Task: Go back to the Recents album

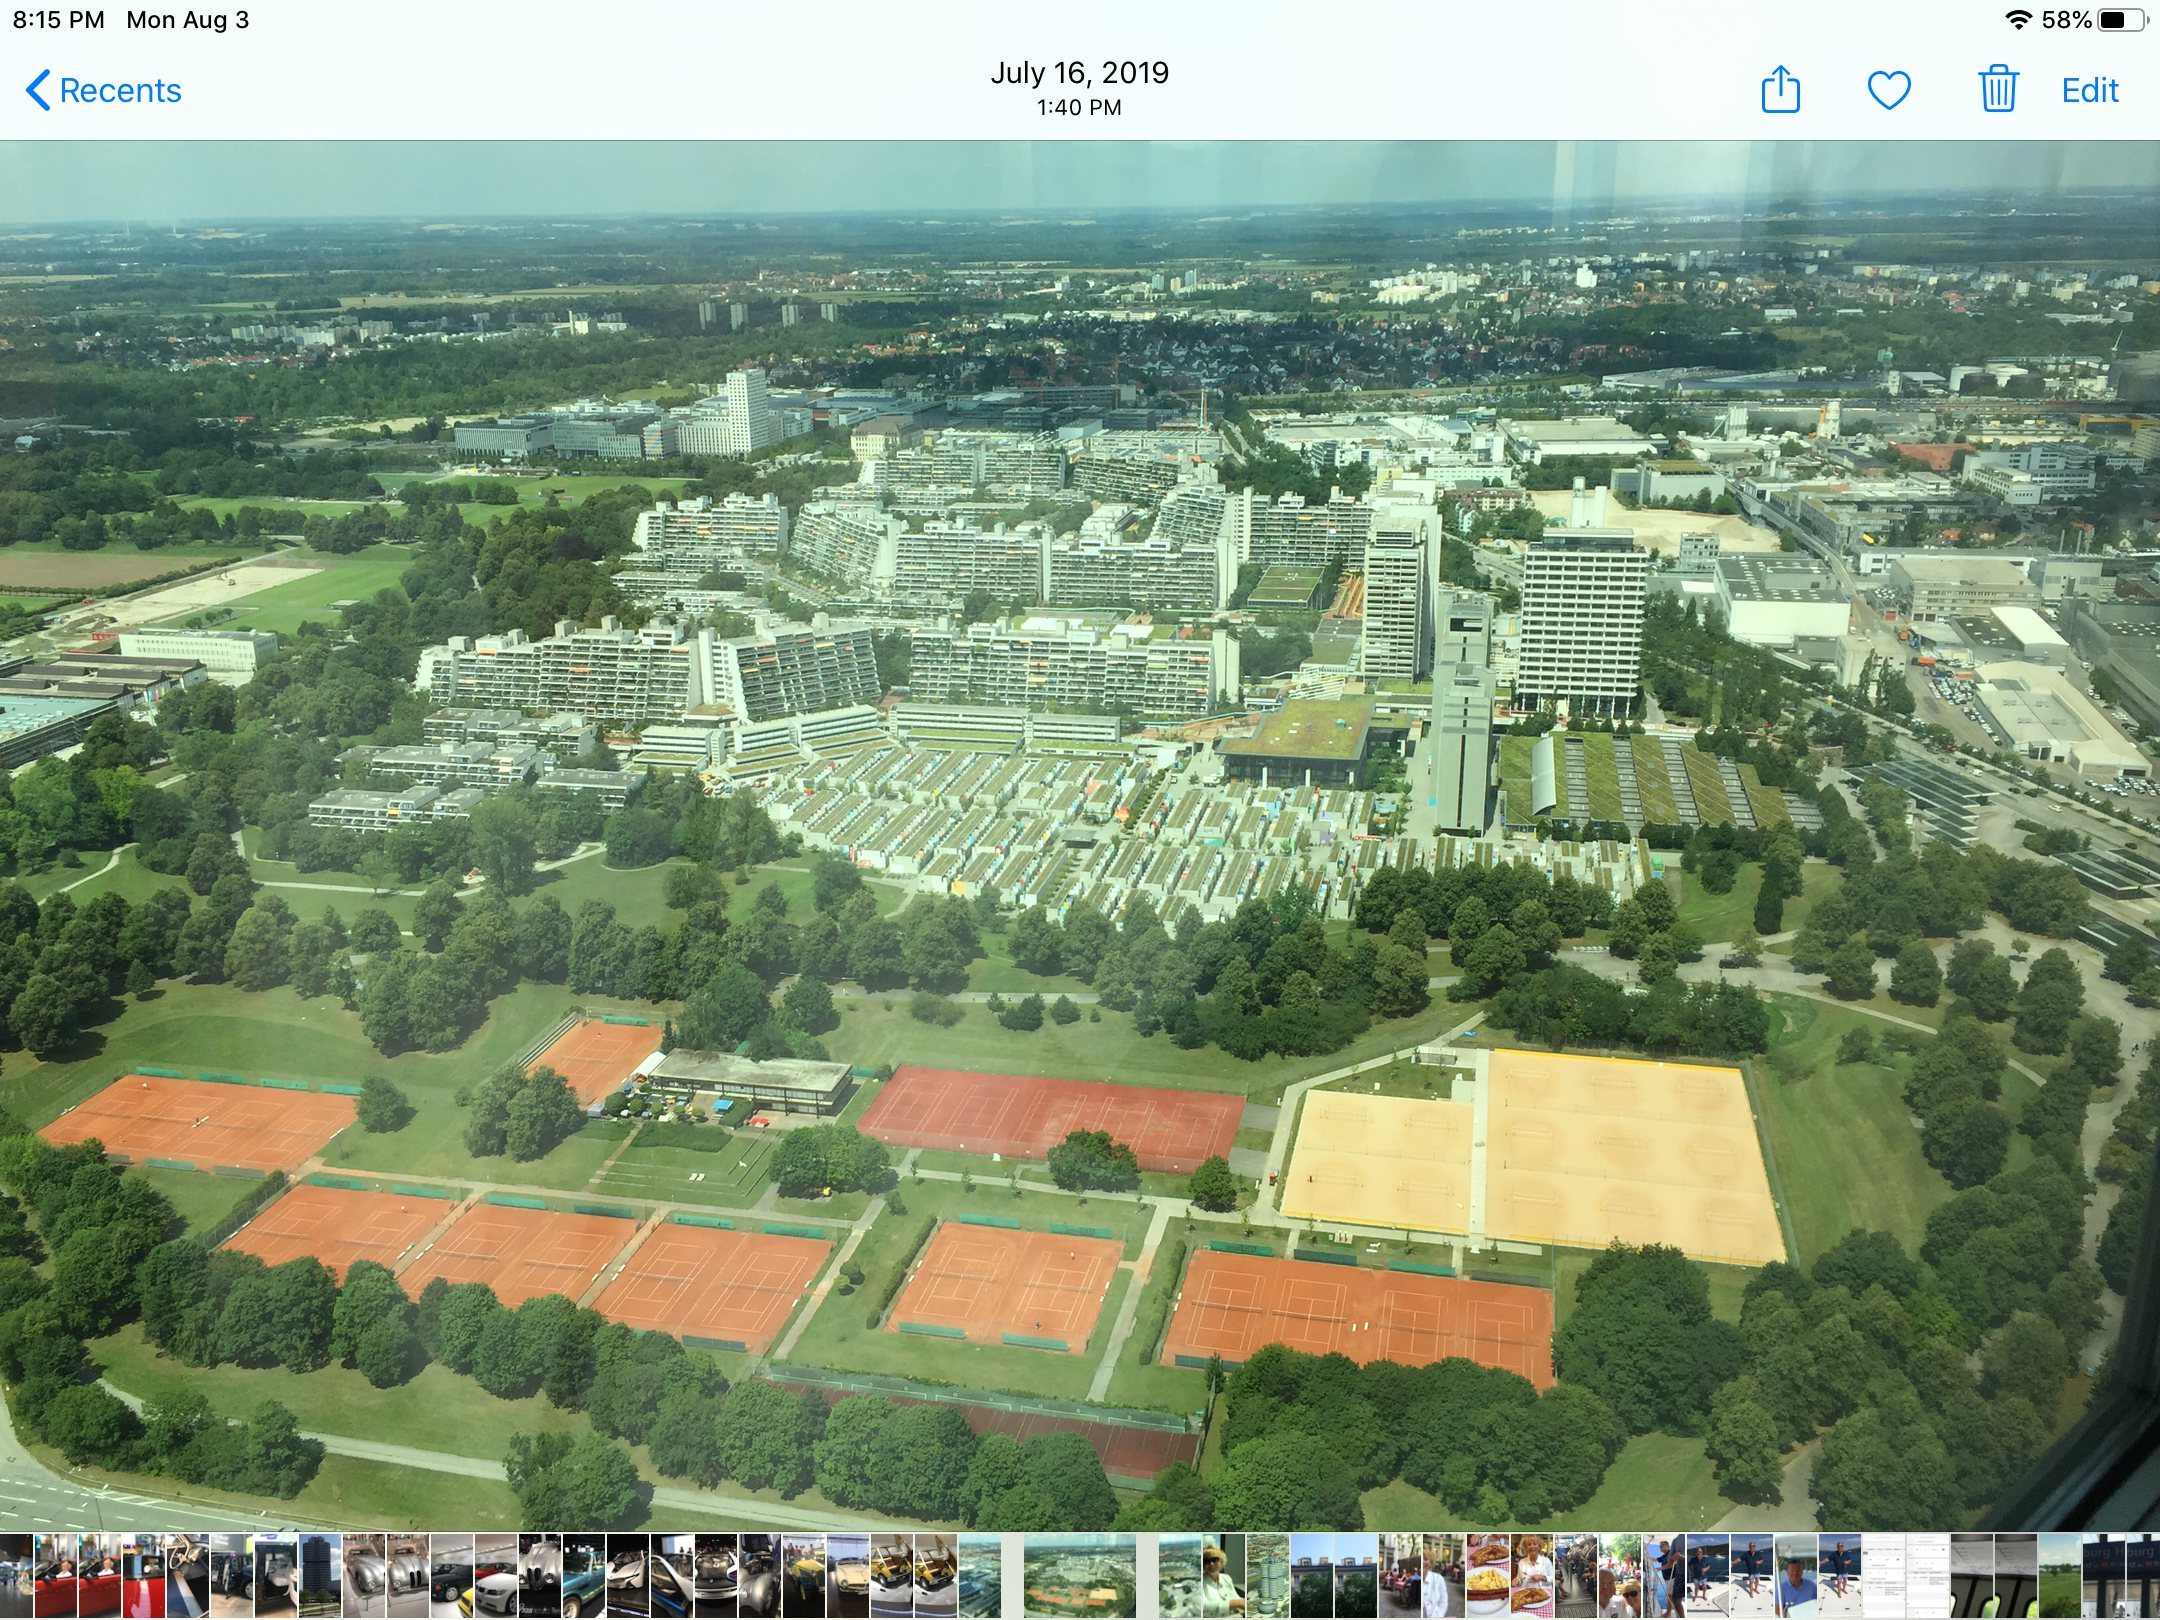Action: [103, 90]
